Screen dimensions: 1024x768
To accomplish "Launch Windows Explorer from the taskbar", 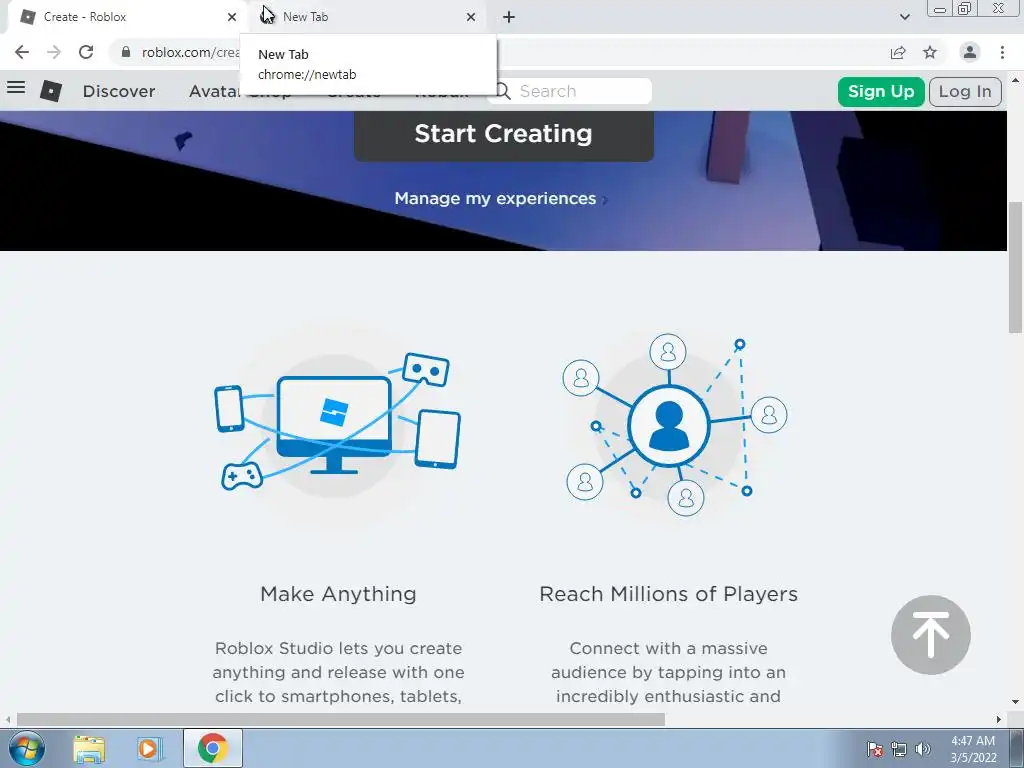I will 89,748.
